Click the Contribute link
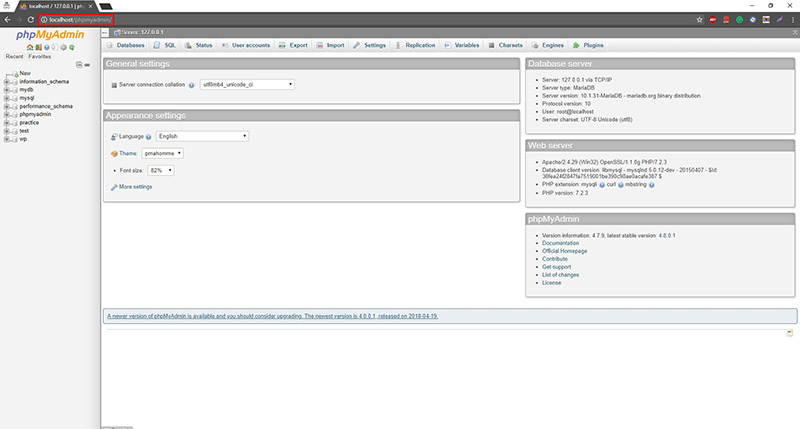The width and height of the screenshot is (800, 429). point(555,259)
